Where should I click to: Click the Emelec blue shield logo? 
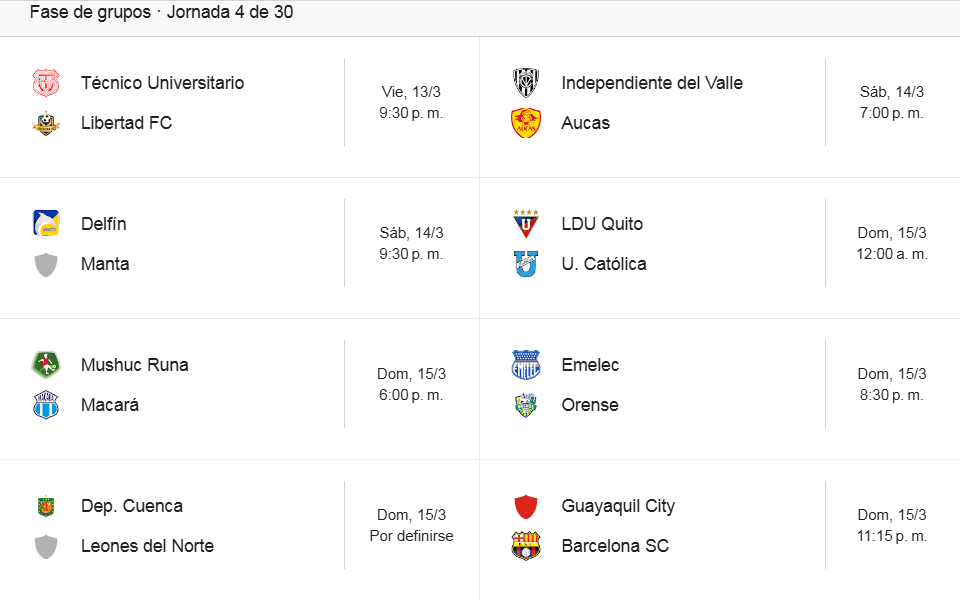(x=526, y=365)
